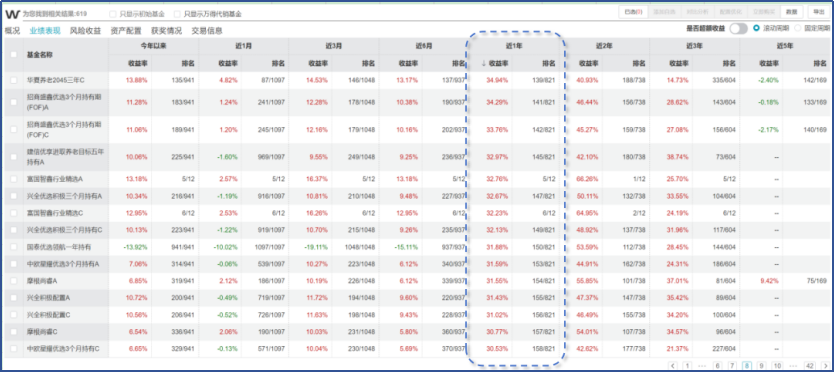
Task: Click the 数据 button
Action: click(x=791, y=12)
